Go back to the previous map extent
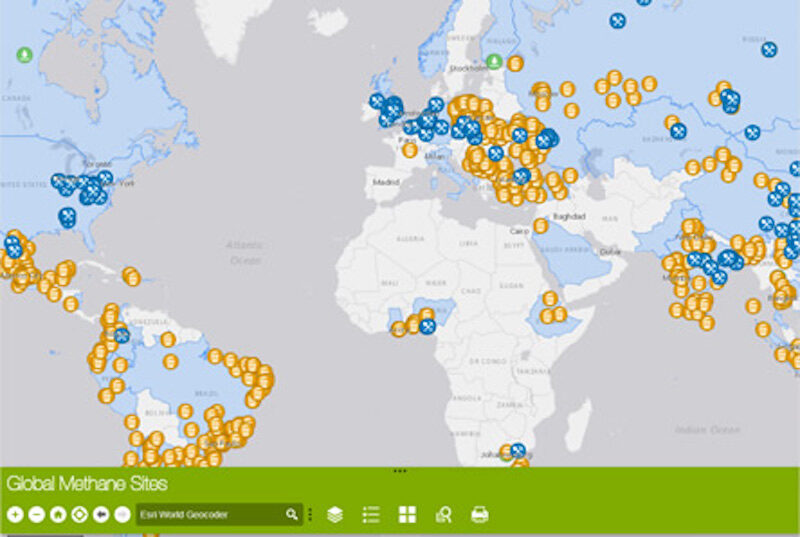 [x=101, y=515]
